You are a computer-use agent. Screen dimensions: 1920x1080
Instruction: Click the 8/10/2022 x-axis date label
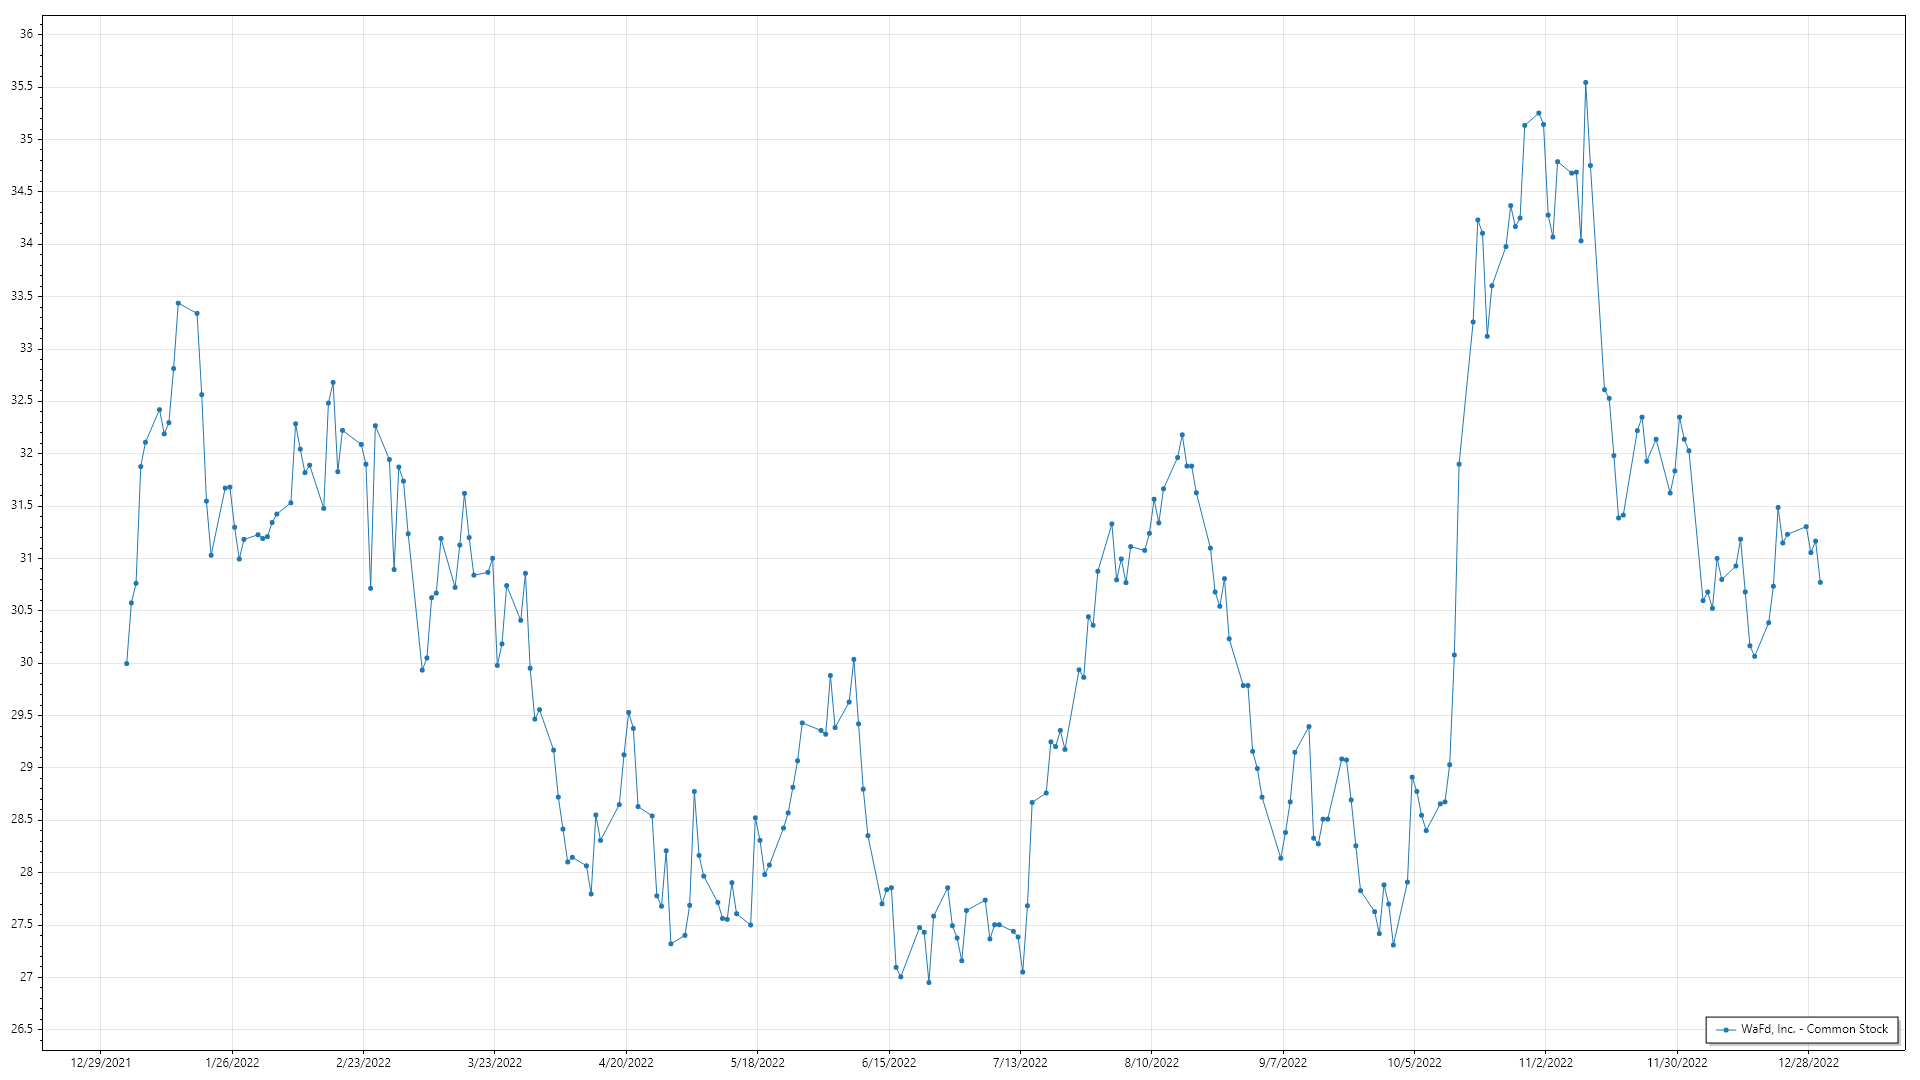tap(1151, 1062)
